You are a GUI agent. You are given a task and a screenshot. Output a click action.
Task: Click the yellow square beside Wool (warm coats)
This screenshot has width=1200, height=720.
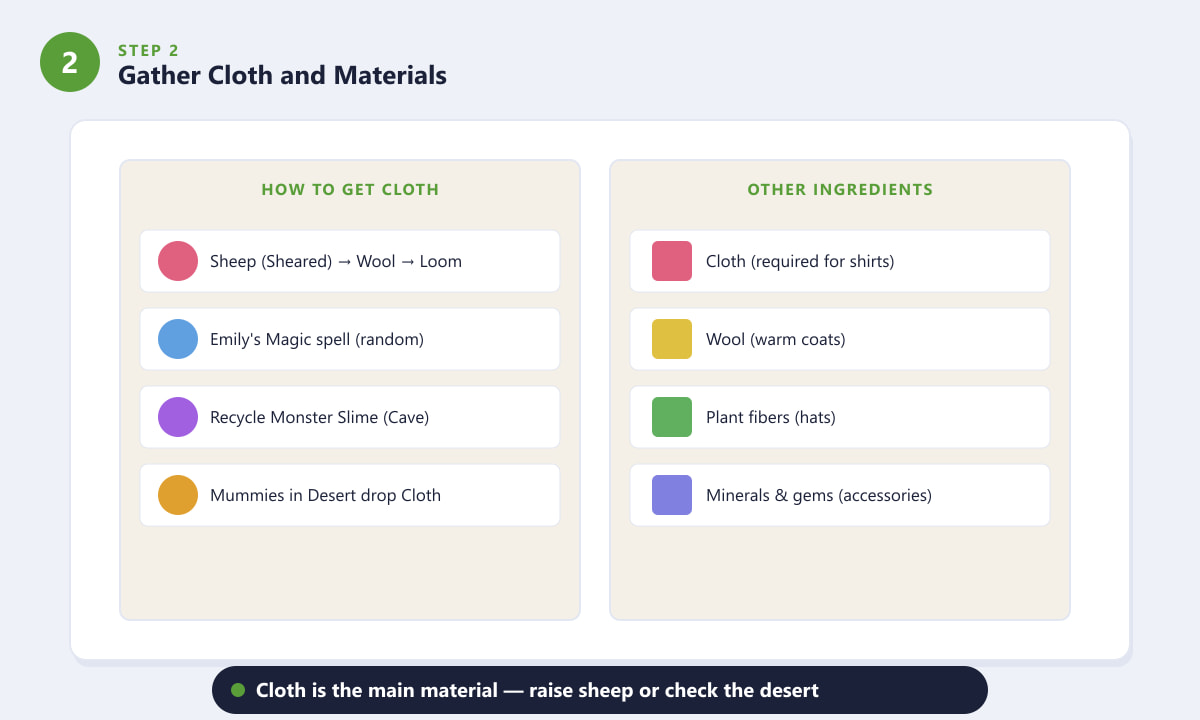672,339
